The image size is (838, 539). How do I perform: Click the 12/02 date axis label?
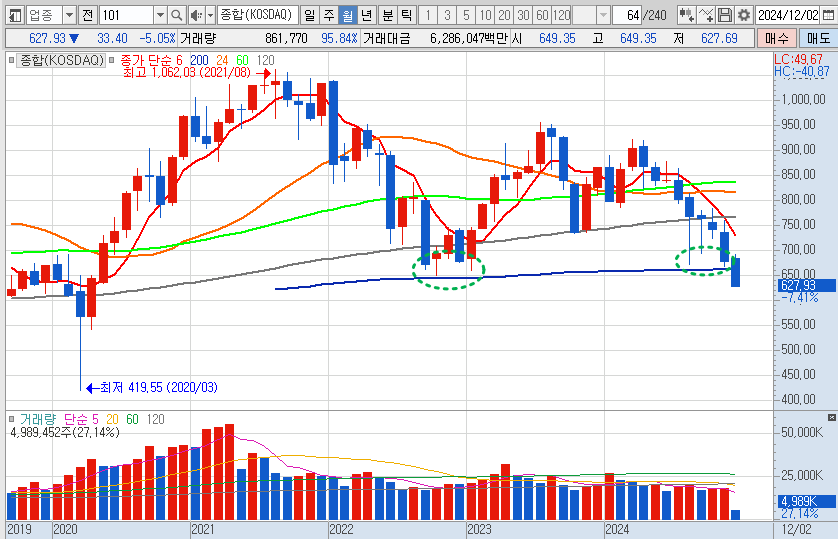click(796, 529)
